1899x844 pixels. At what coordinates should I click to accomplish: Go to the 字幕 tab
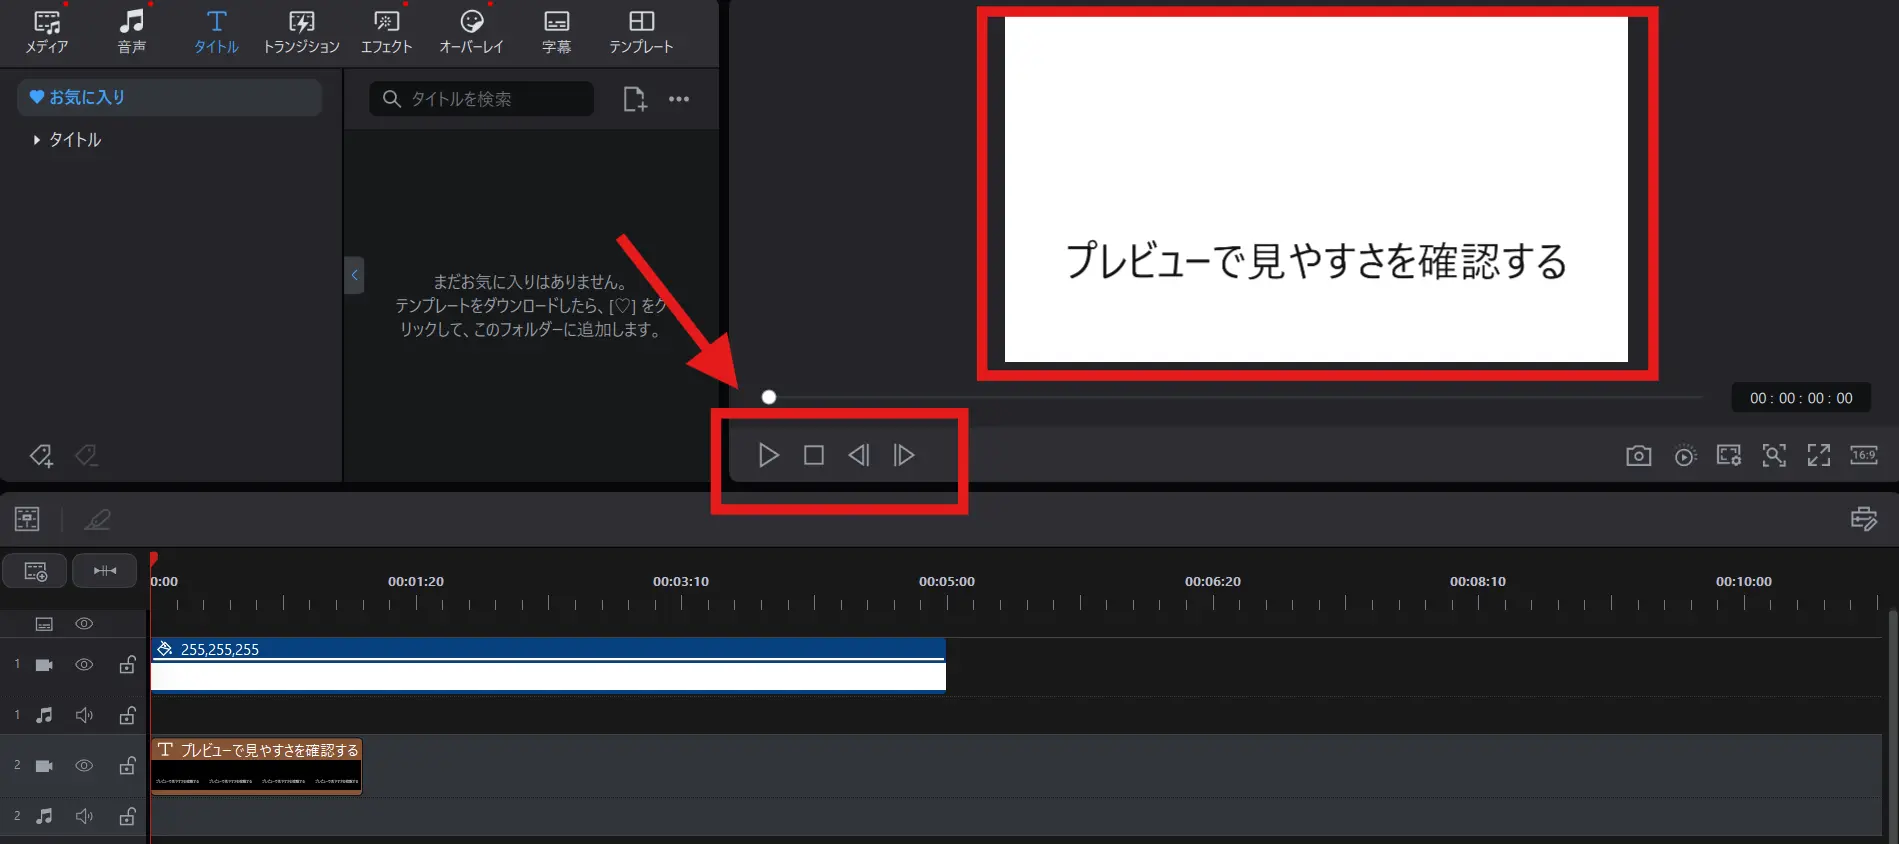[x=556, y=32]
